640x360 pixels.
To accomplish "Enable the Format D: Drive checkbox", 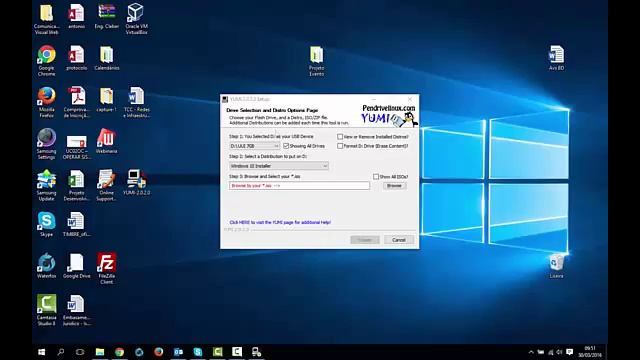I will point(340,146).
